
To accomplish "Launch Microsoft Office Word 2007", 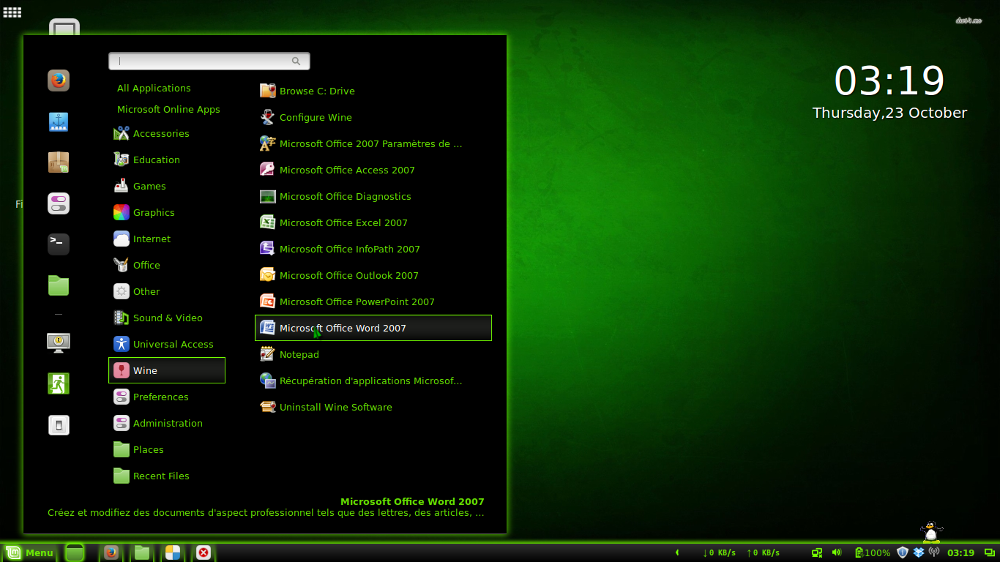I will (x=373, y=328).
